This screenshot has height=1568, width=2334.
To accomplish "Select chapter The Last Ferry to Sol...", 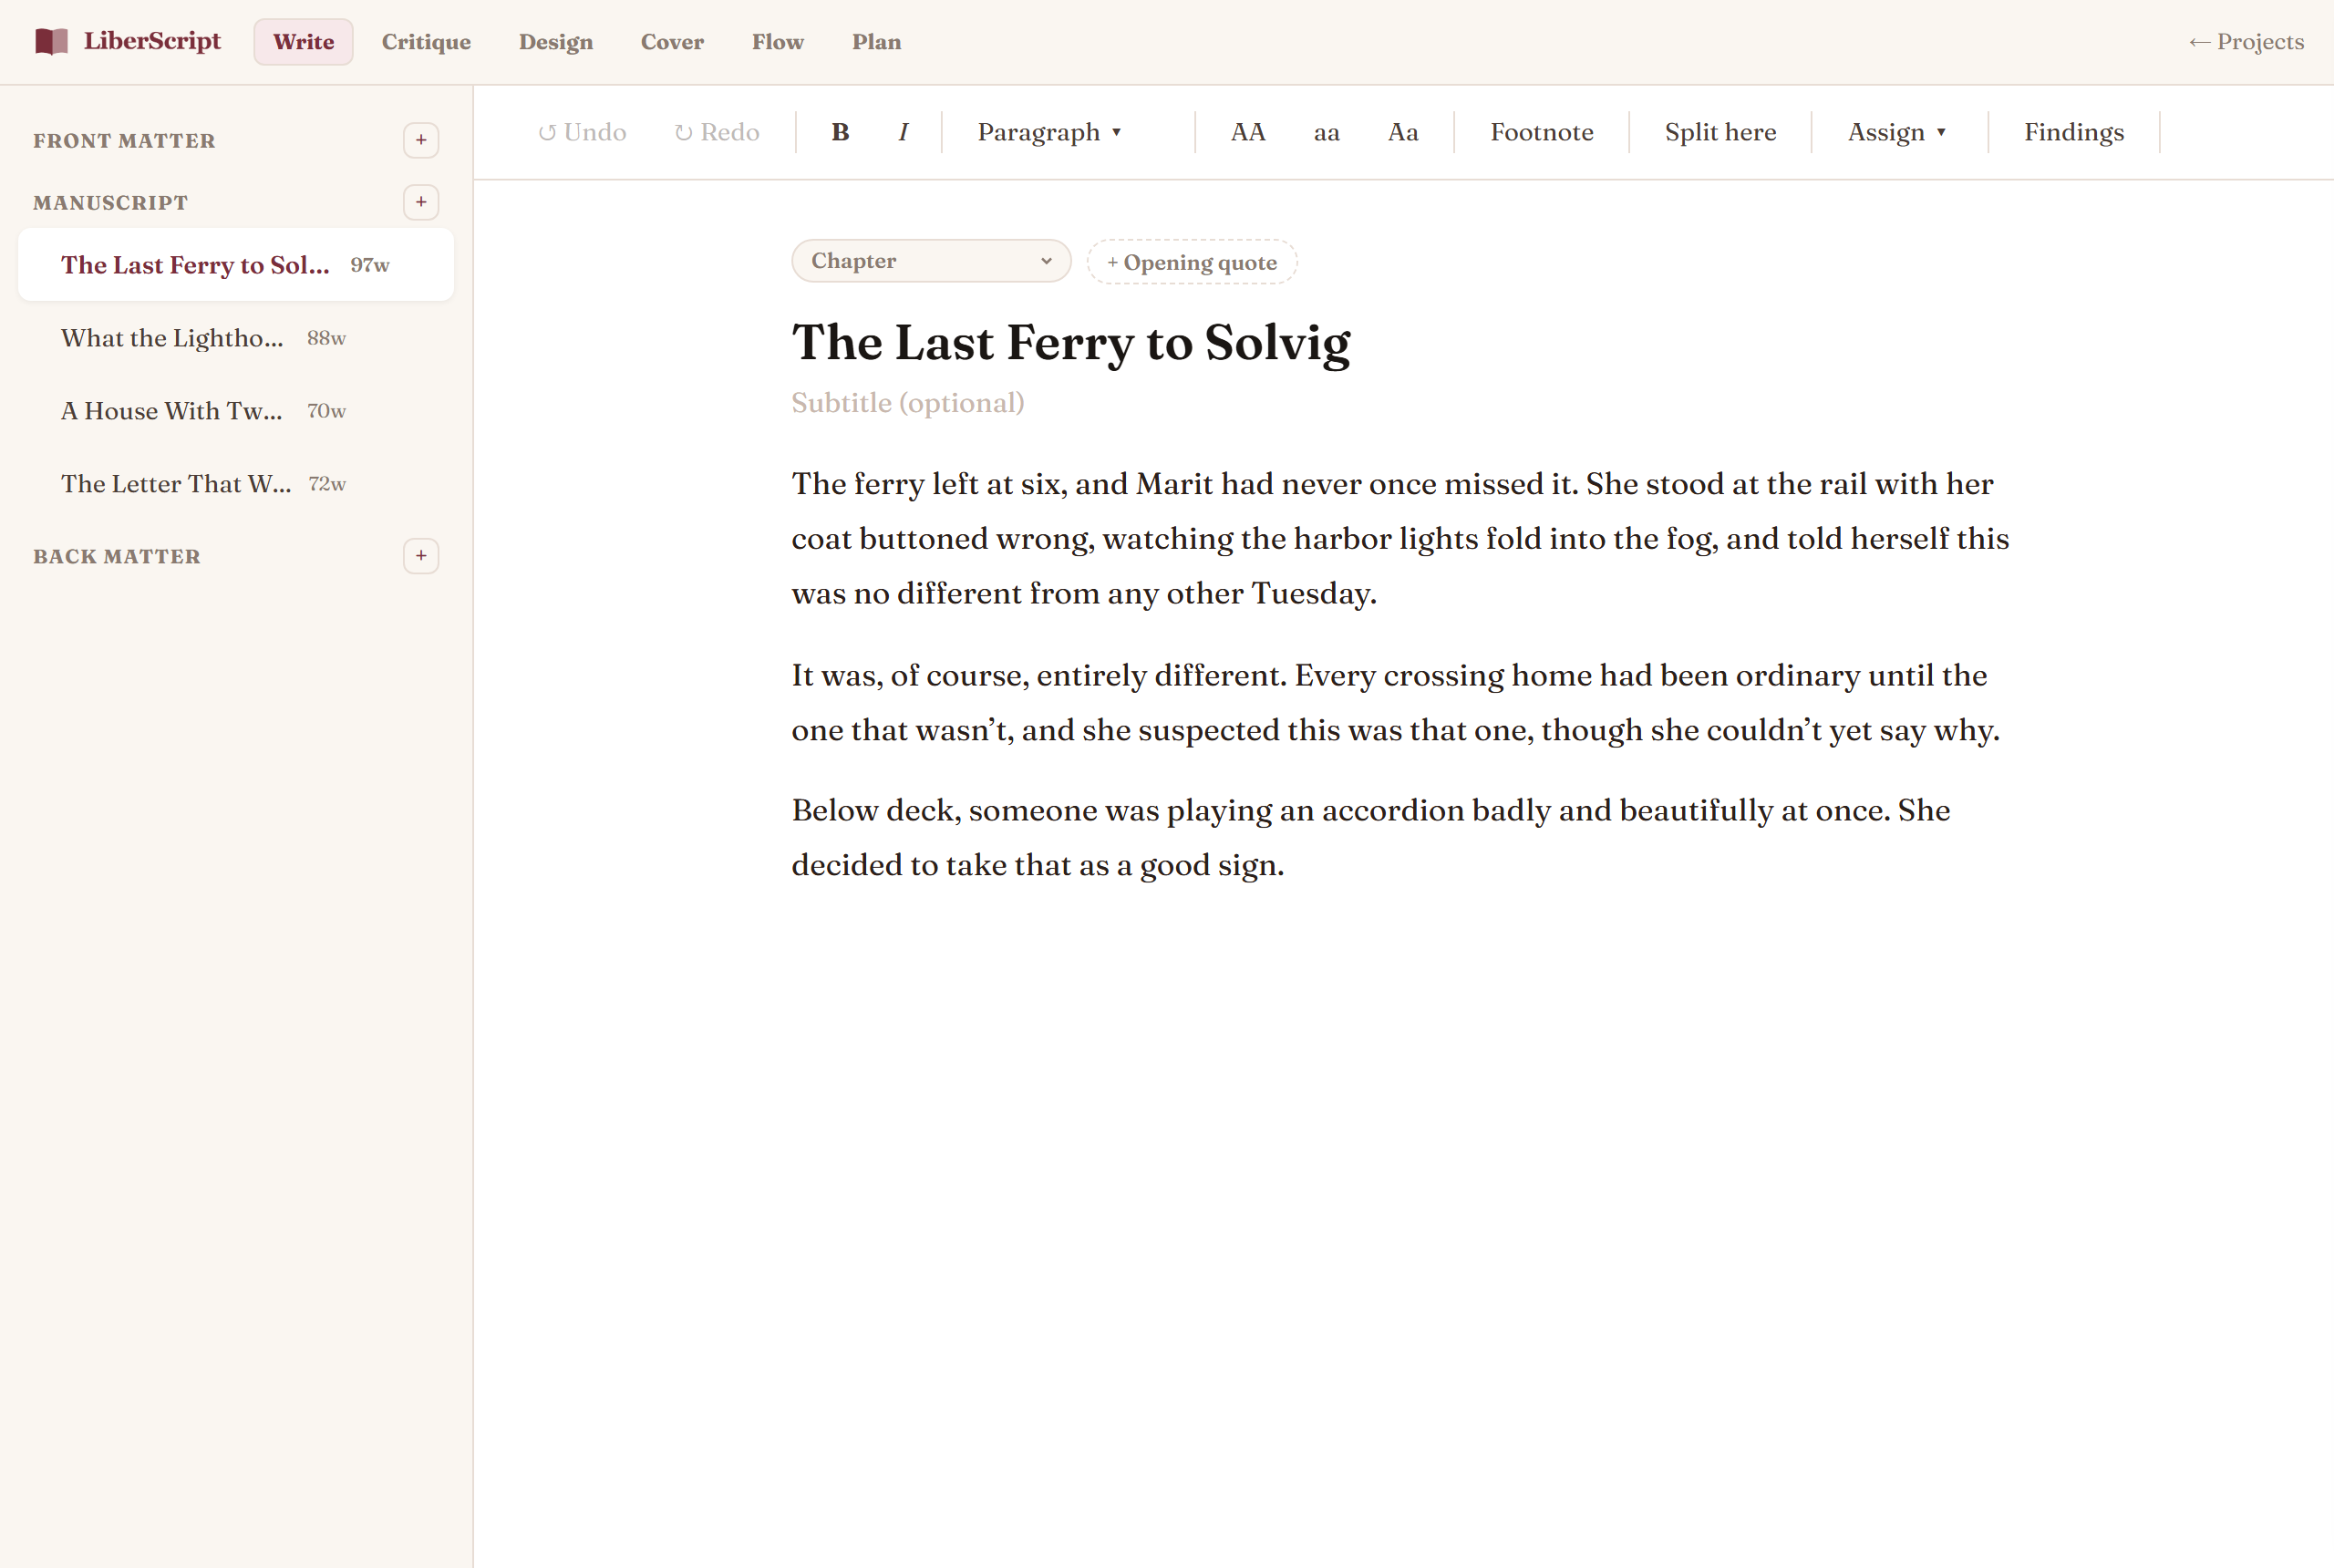I will click(236, 265).
